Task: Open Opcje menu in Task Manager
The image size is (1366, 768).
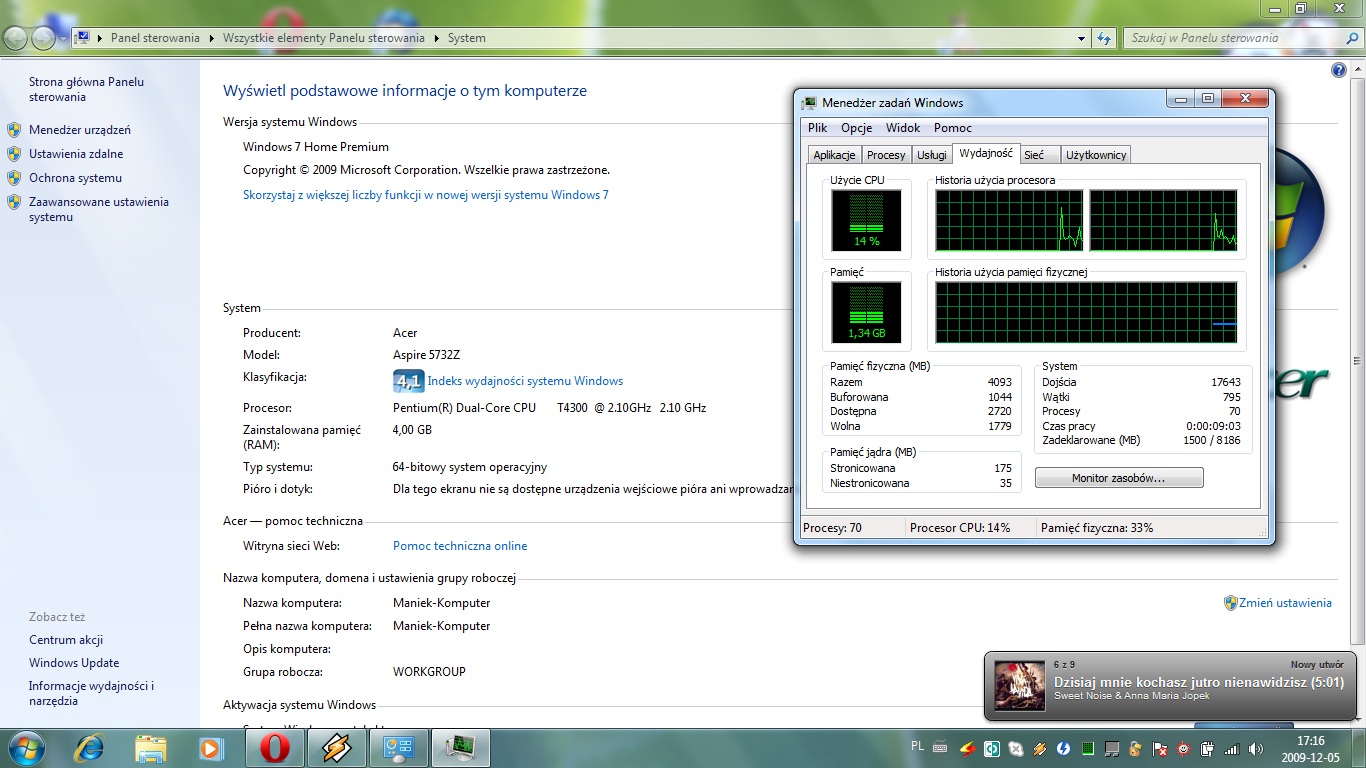Action: 857,128
